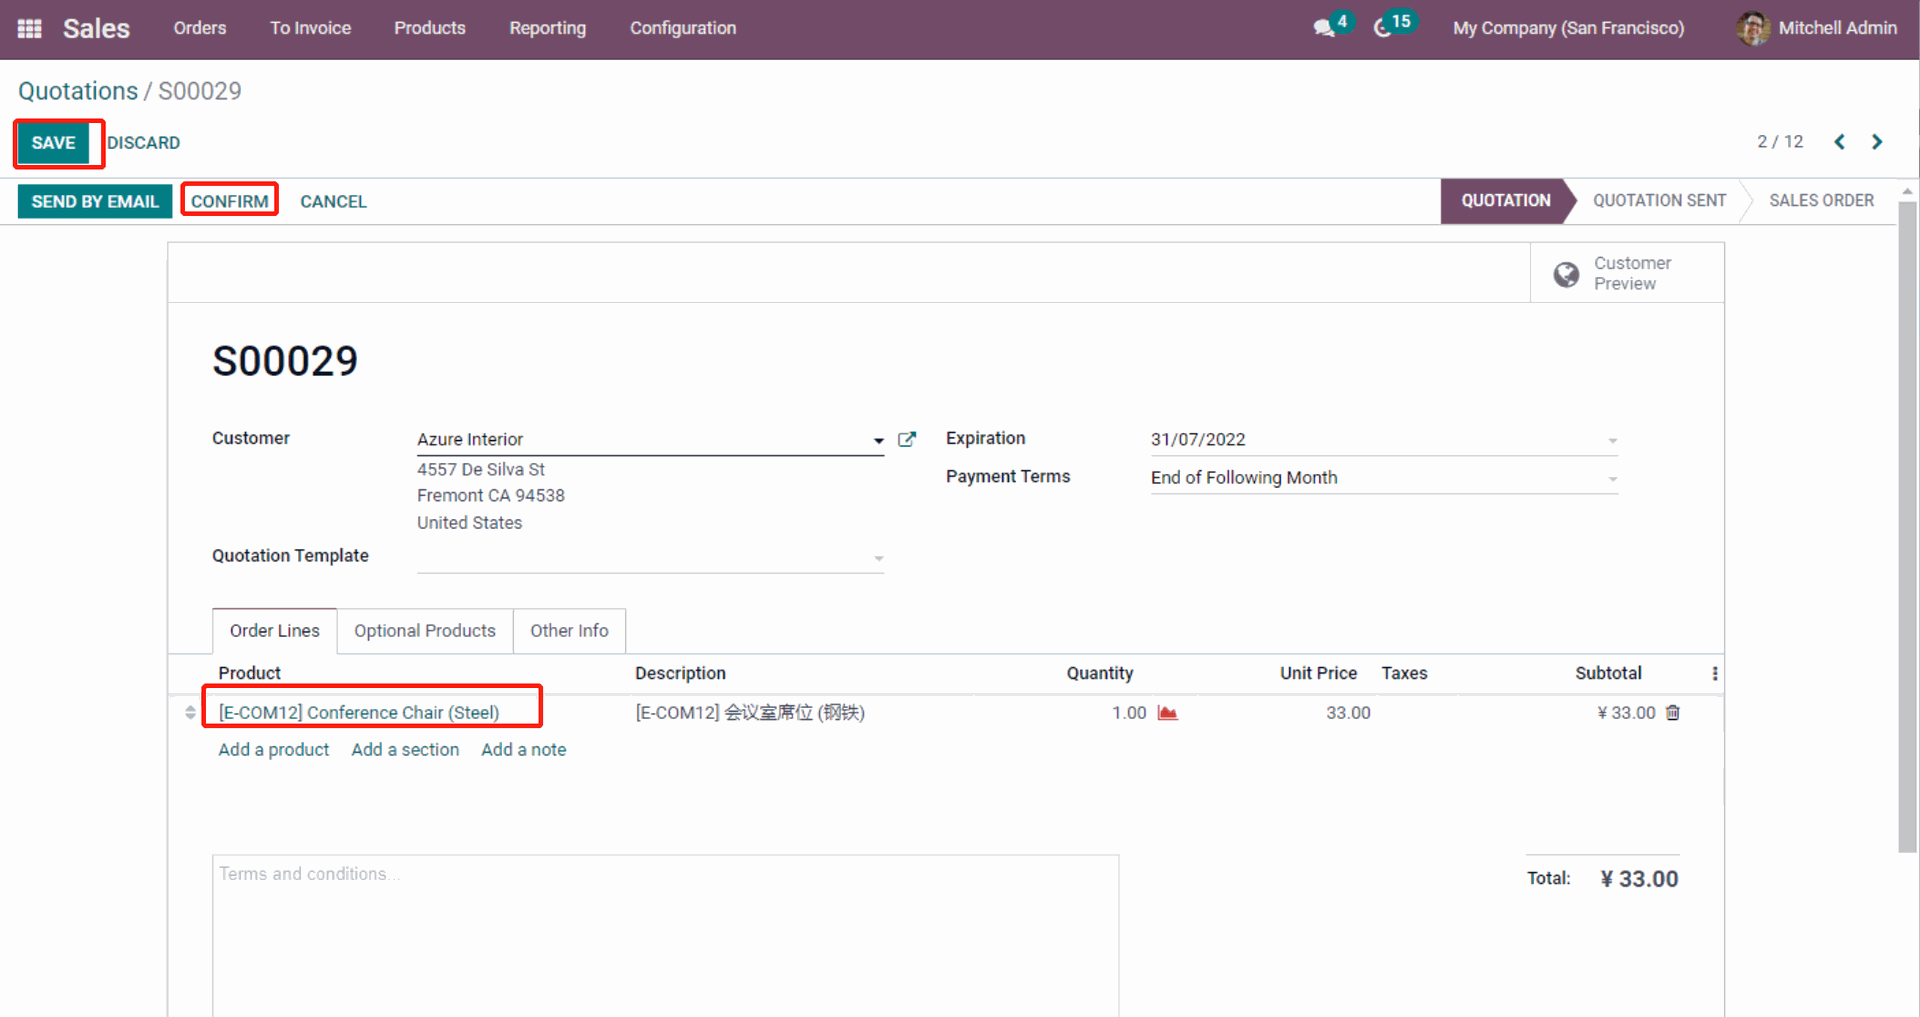1920x1017 pixels.
Task: Click the Terms and conditions text field
Action: (665, 930)
